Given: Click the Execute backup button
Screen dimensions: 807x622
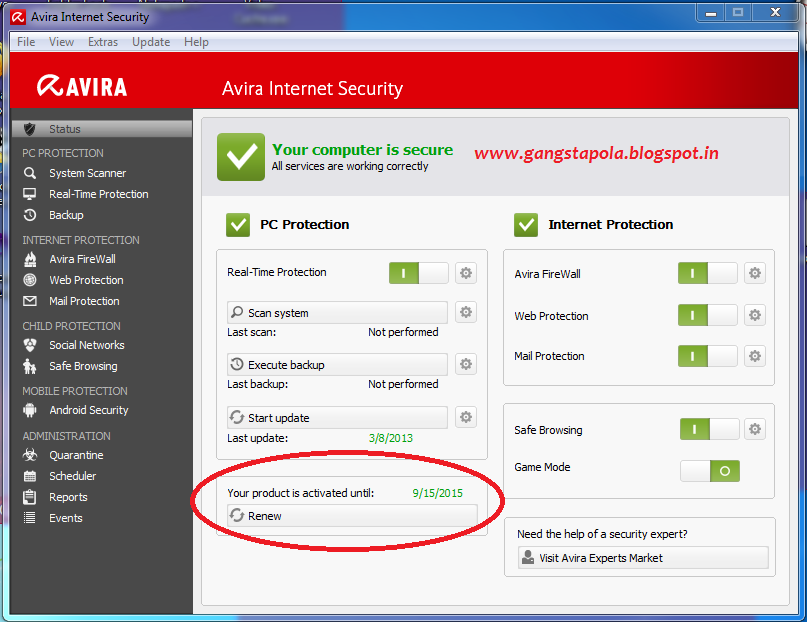Looking at the screenshot, I should (337, 365).
